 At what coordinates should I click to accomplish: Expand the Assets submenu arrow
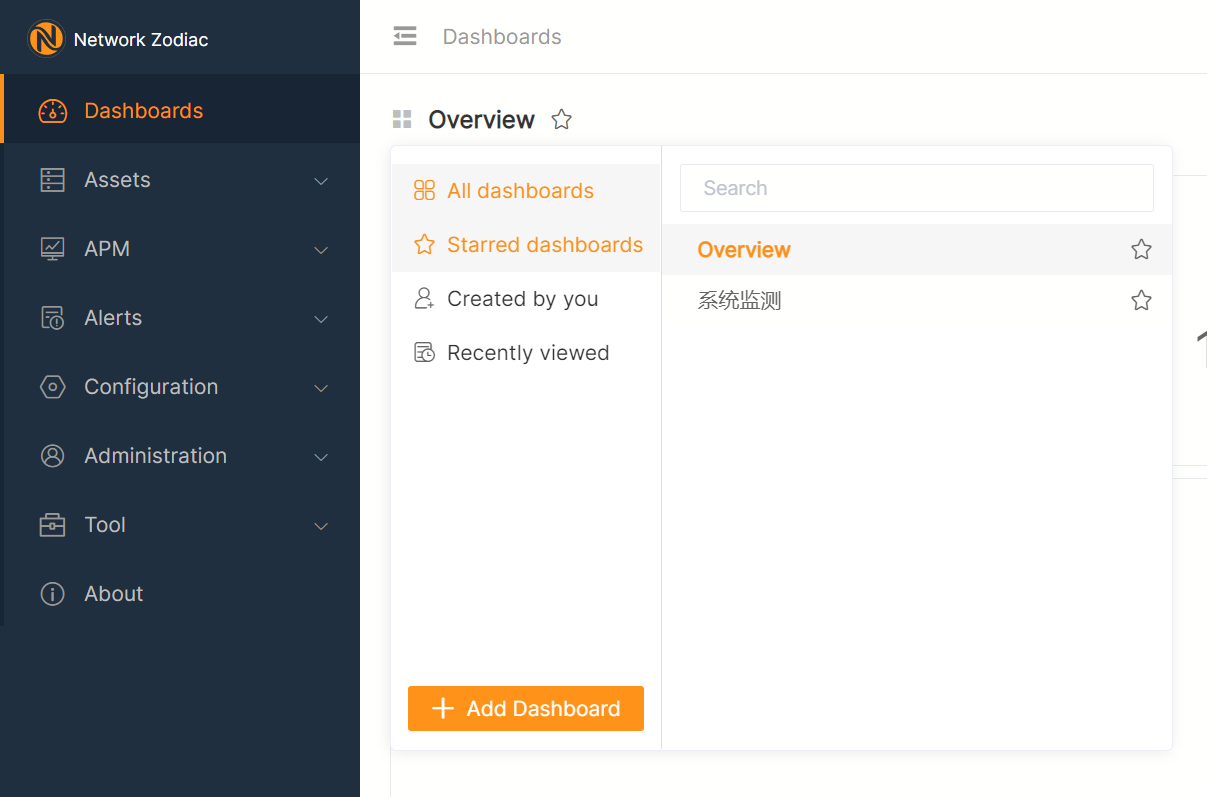pyautogui.click(x=321, y=181)
